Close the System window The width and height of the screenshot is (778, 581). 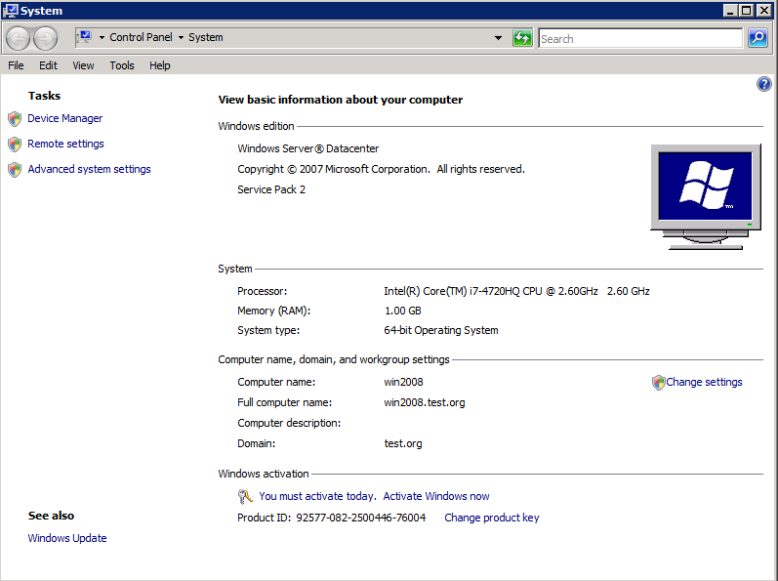763,10
